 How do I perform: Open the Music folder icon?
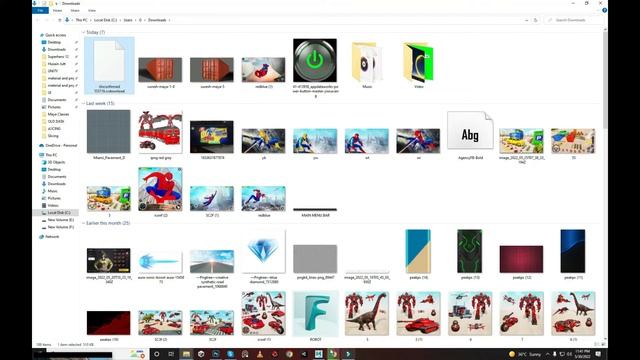click(x=367, y=62)
